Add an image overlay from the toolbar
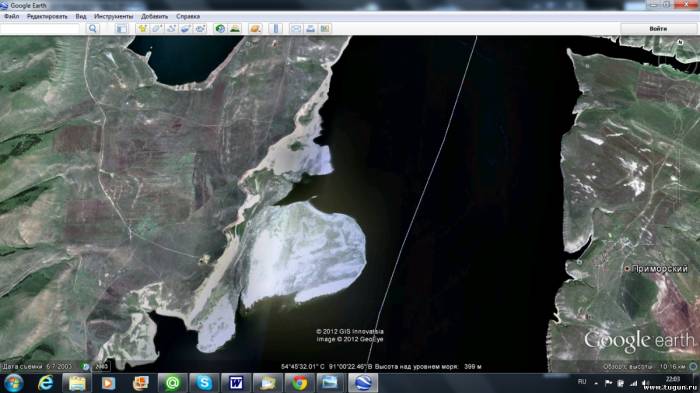Image resolution: width=700 pixels, height=393 pixels. tap(186, 29)
